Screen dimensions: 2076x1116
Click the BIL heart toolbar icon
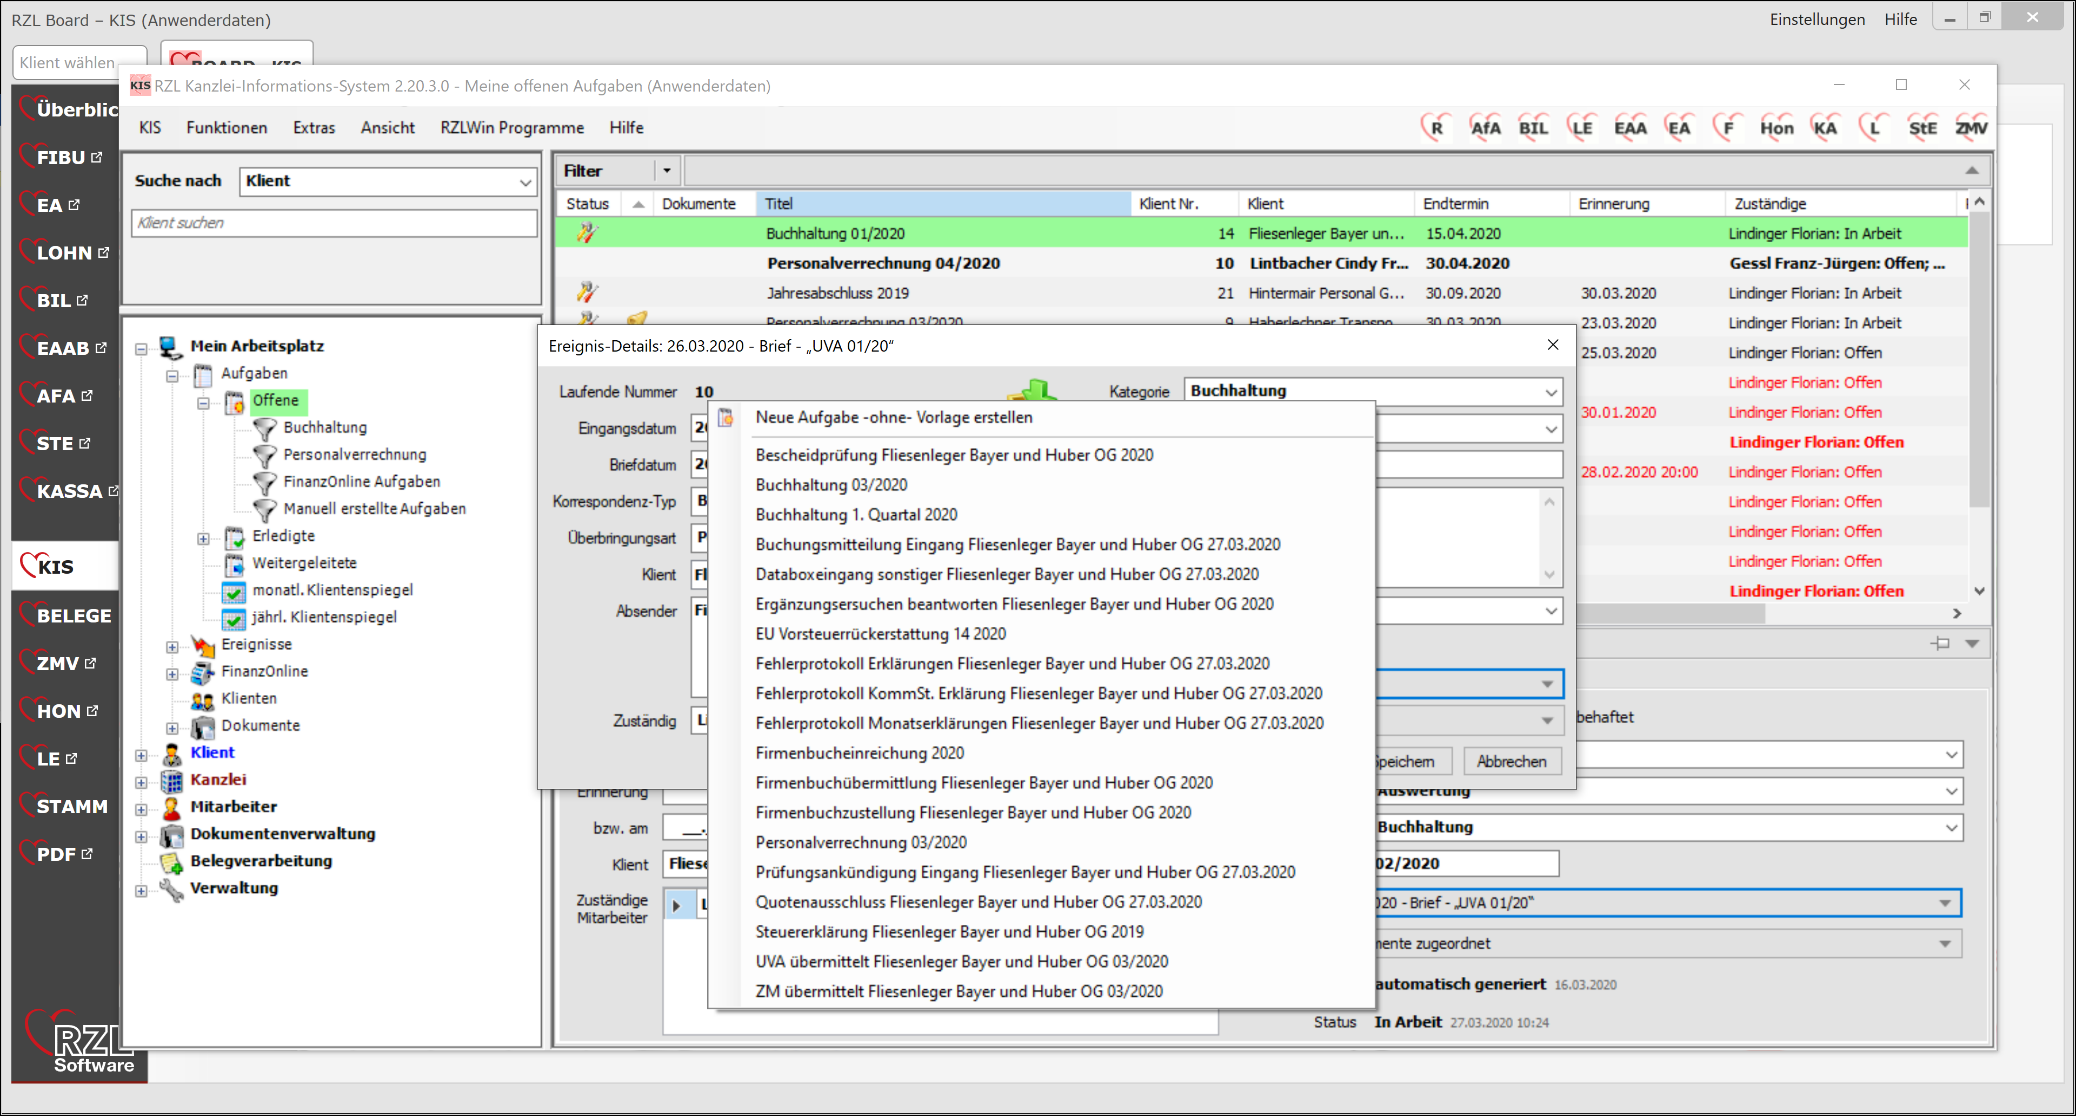coord(1532,127)
